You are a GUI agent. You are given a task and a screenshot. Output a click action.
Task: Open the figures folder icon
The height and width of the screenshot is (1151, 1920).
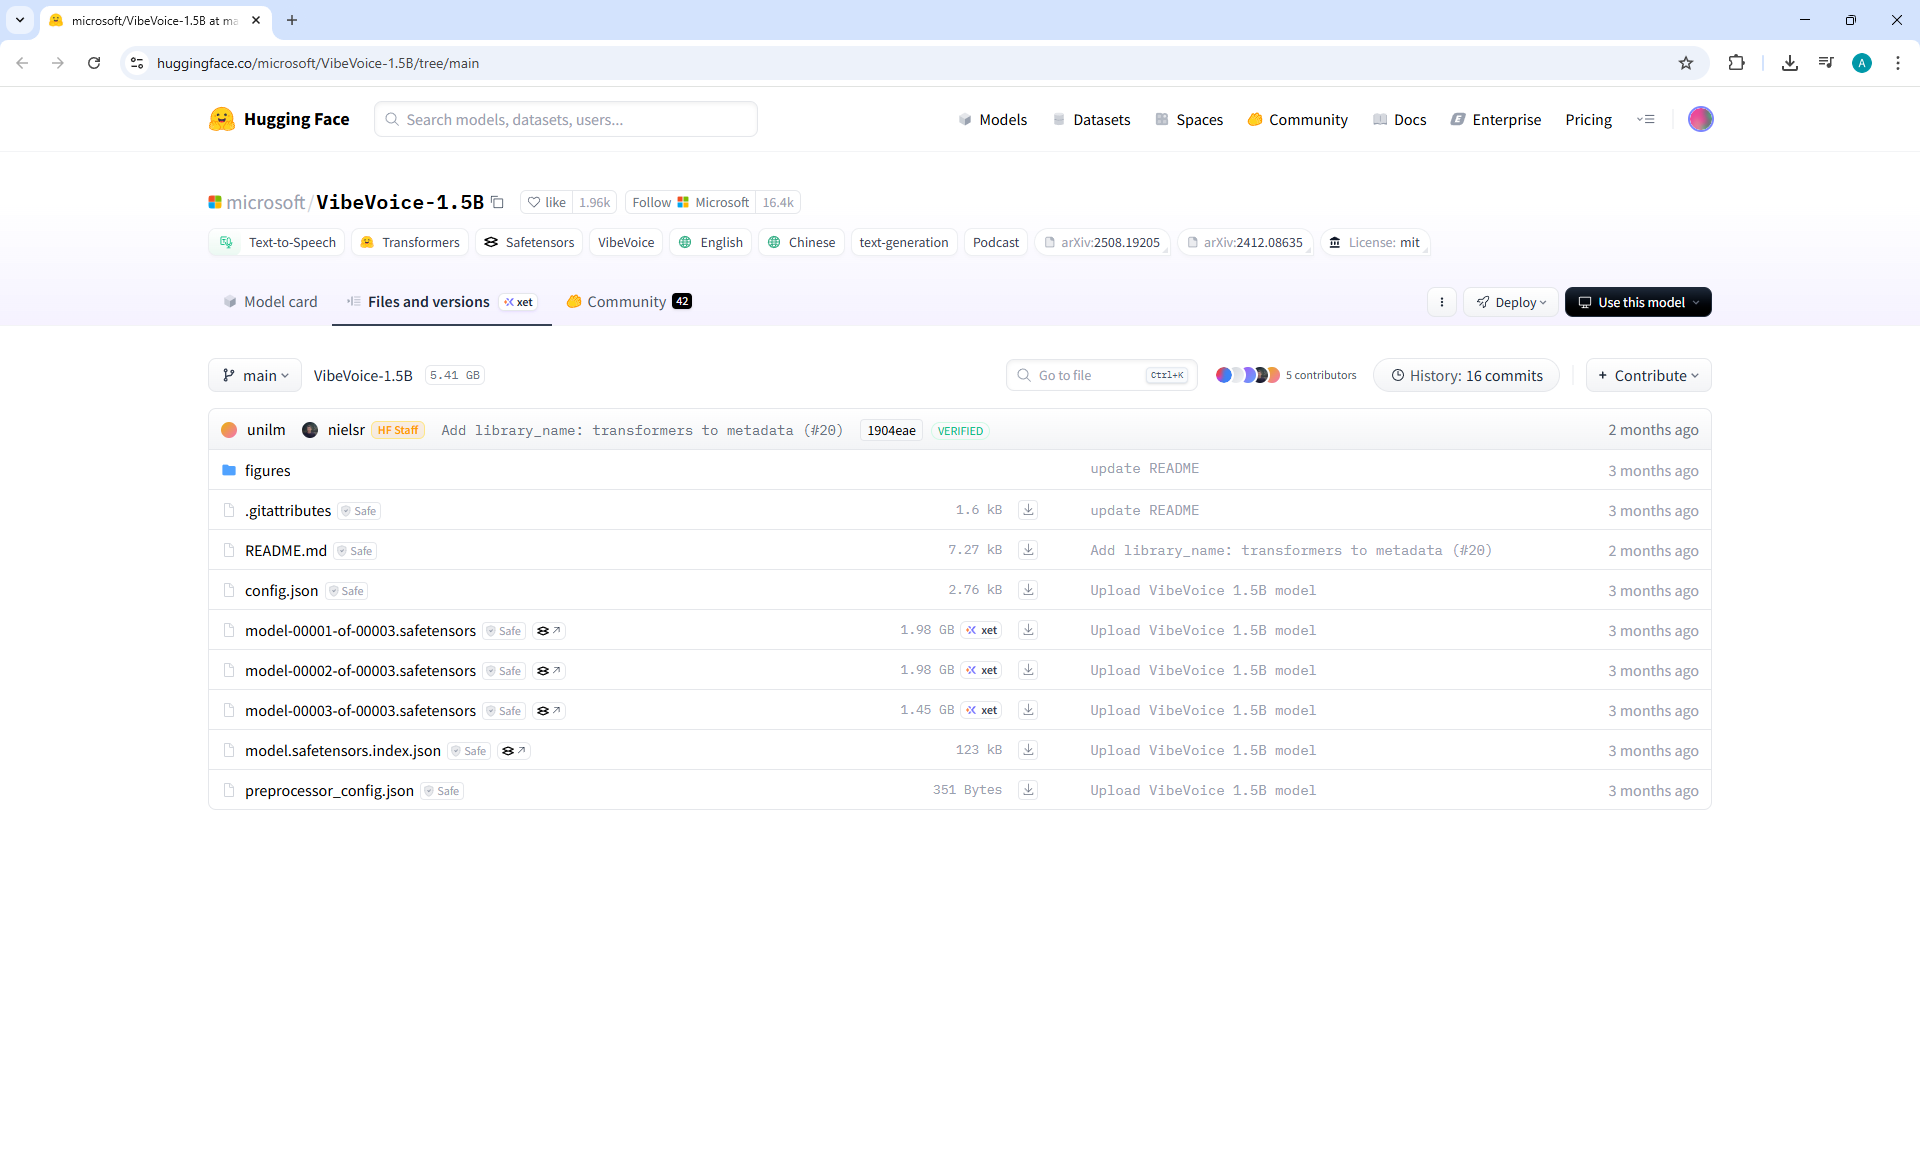[x=229, y=470]
